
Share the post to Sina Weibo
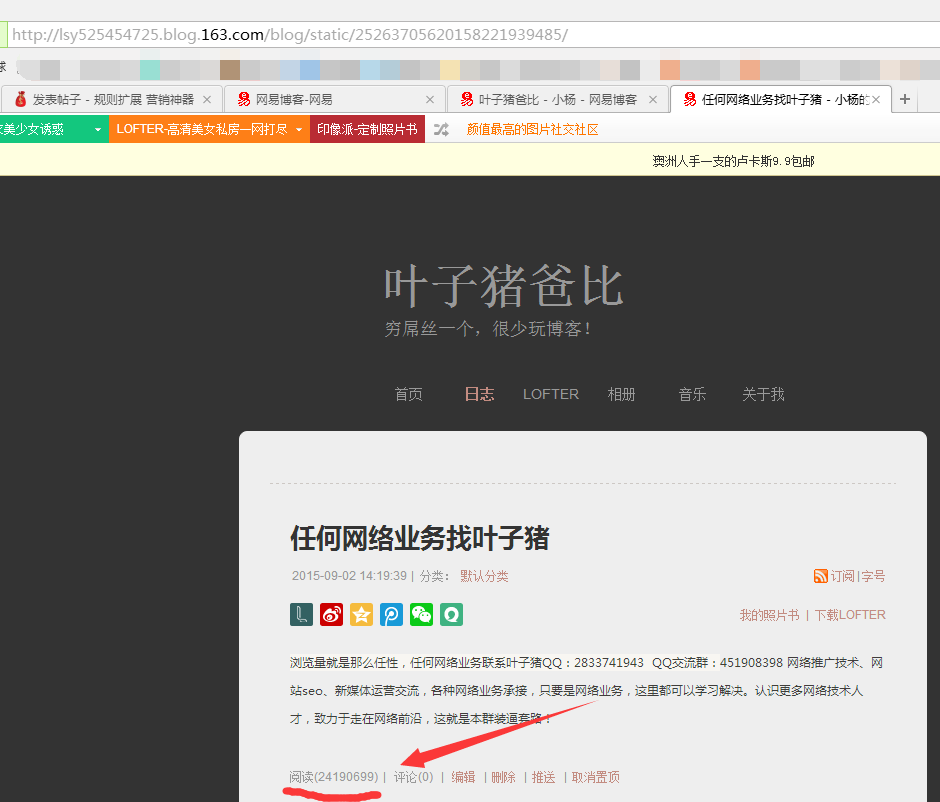331,614
